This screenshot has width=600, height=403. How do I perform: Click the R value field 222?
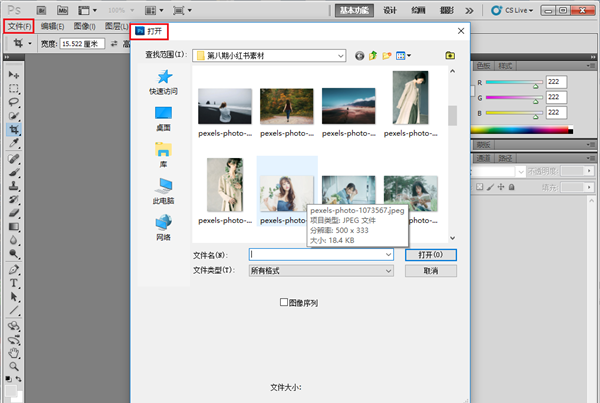coord(556,82)
